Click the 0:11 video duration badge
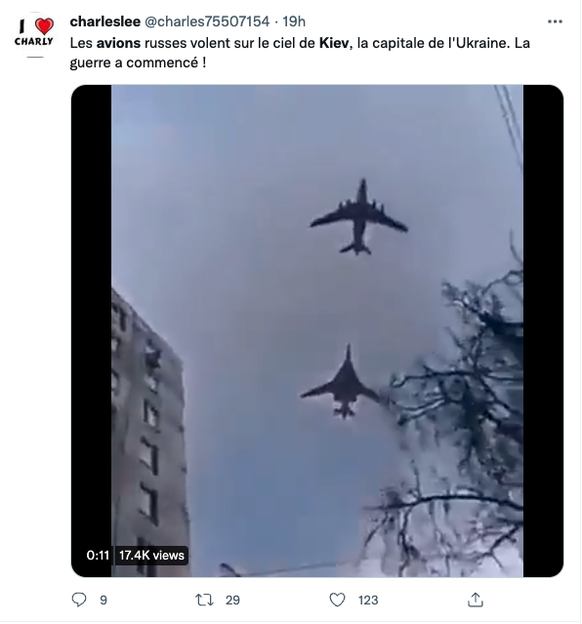Screen dimensions: 582x624 tap(98, 555)
